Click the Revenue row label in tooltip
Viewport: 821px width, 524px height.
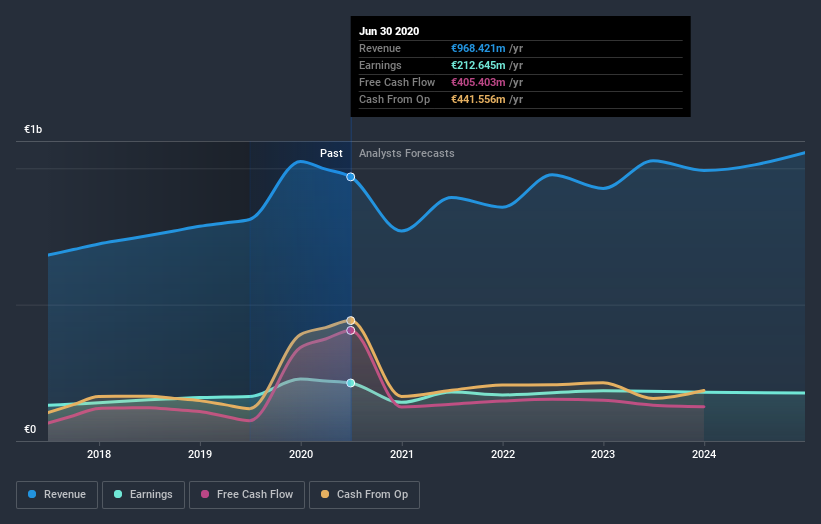click(x=380, y=48)
